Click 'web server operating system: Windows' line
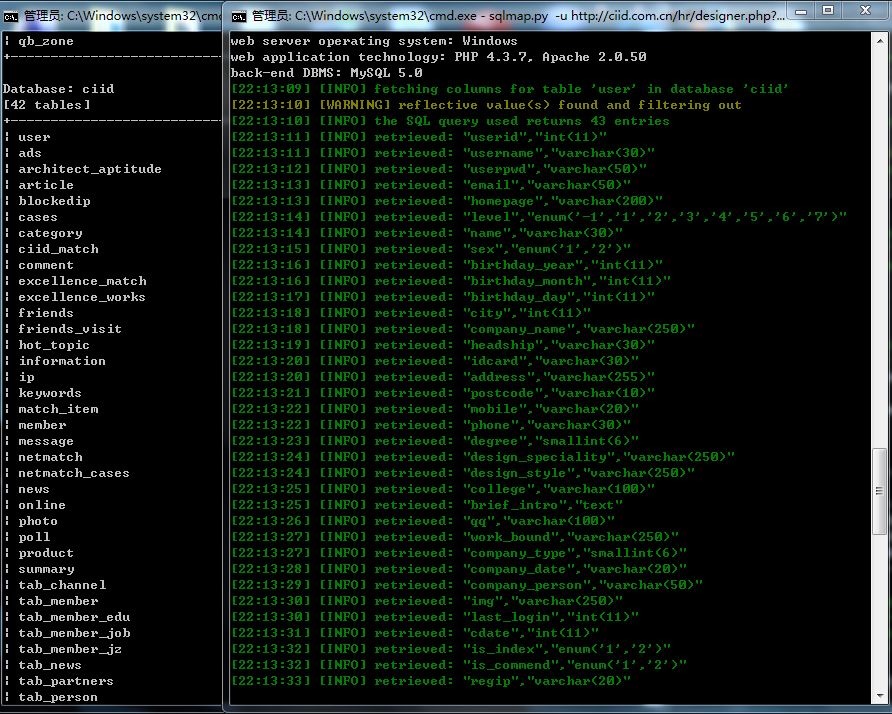Viewport: 892px width, 714px height. pyautogui.click(x=374, y=41)
